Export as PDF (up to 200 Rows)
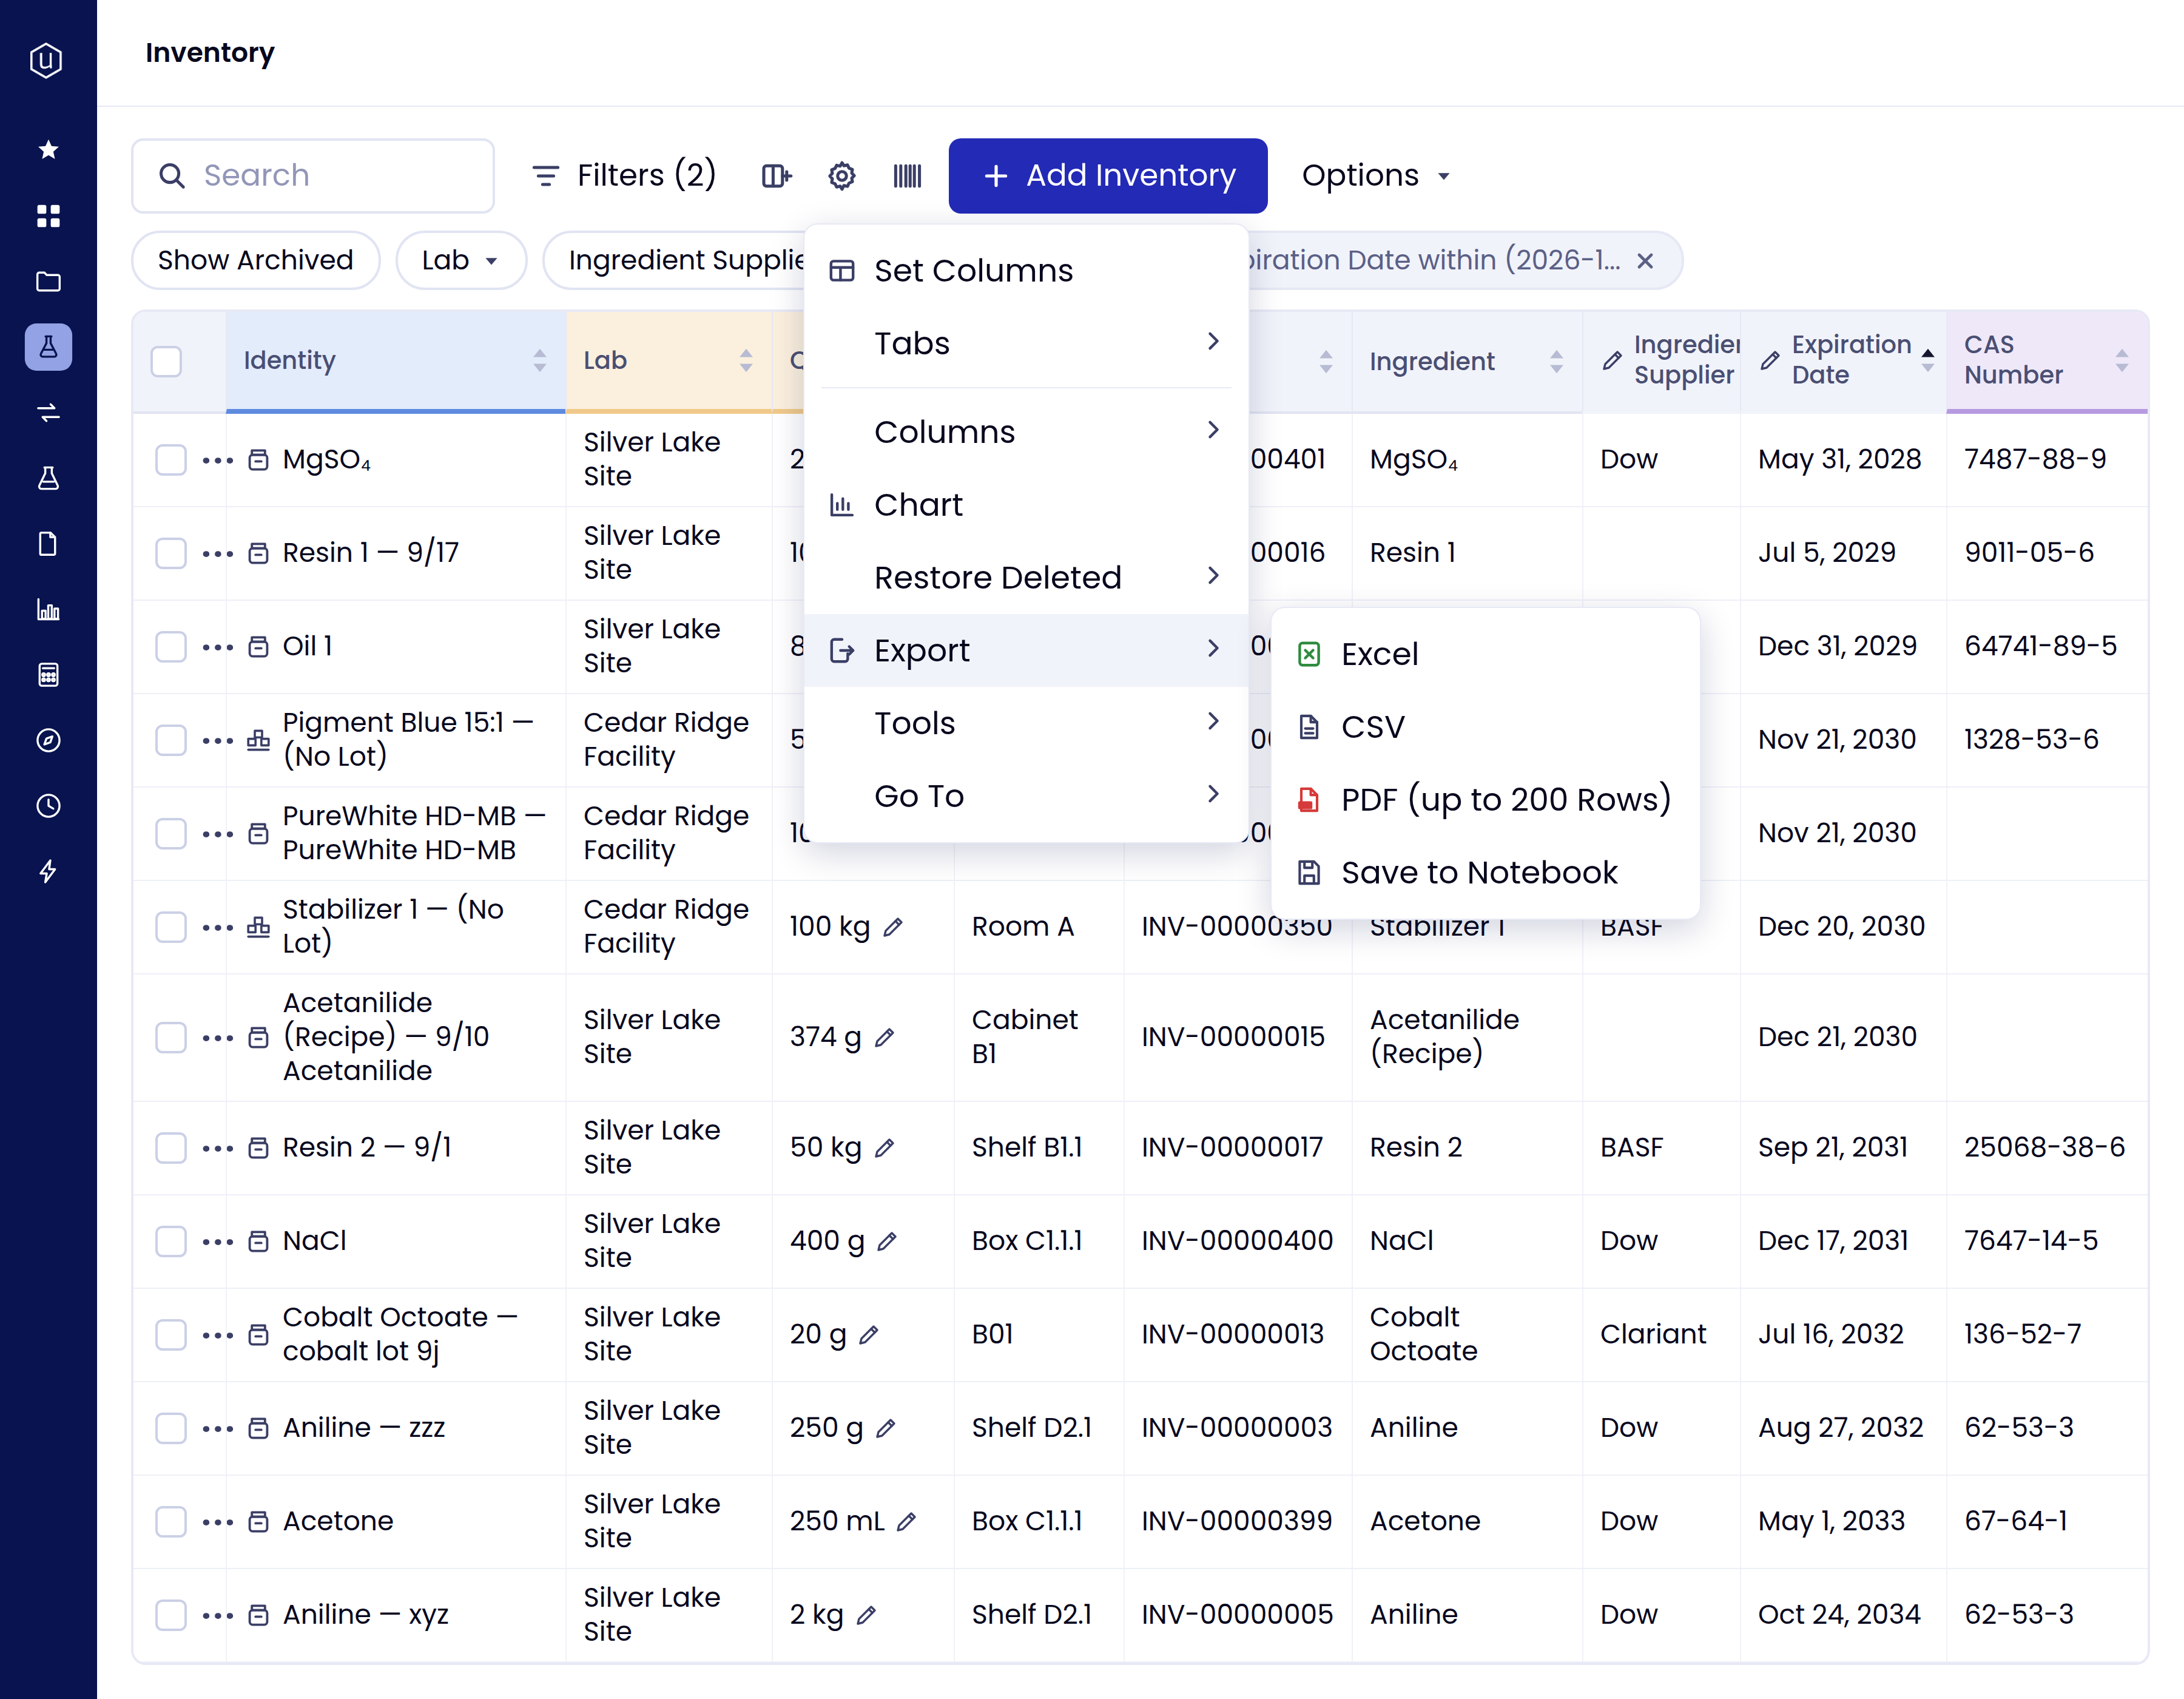The height and width of the screenshot is (1699, 2184). pos(1485,800)
